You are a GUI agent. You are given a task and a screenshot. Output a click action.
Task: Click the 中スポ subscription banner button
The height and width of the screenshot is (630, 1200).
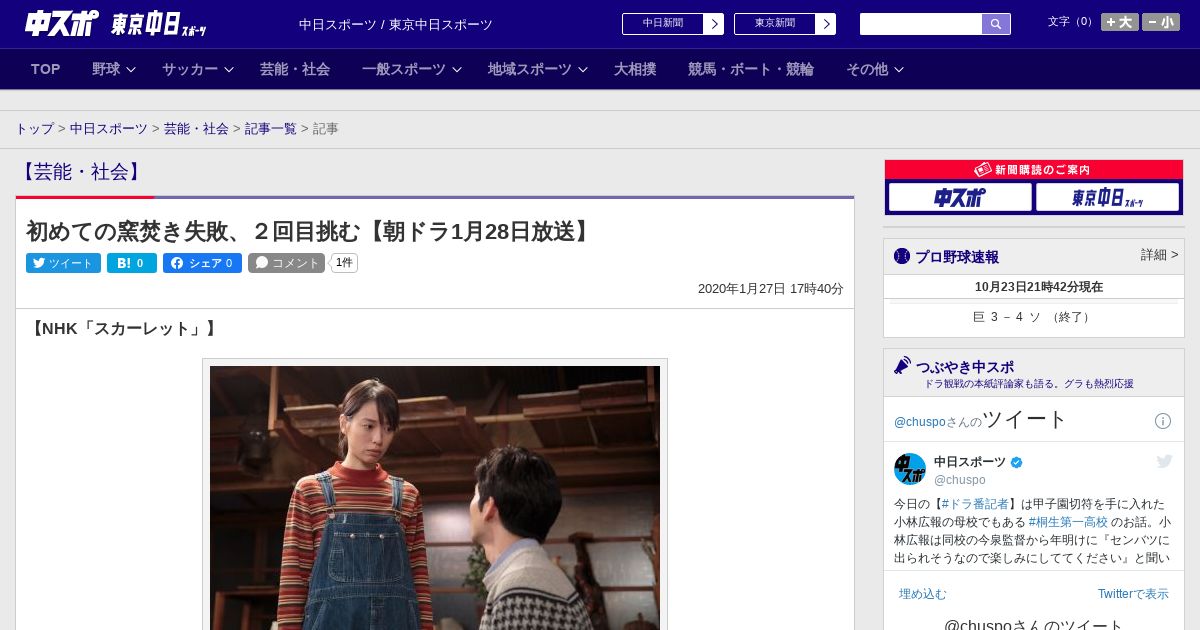click(x=959, y=197)
